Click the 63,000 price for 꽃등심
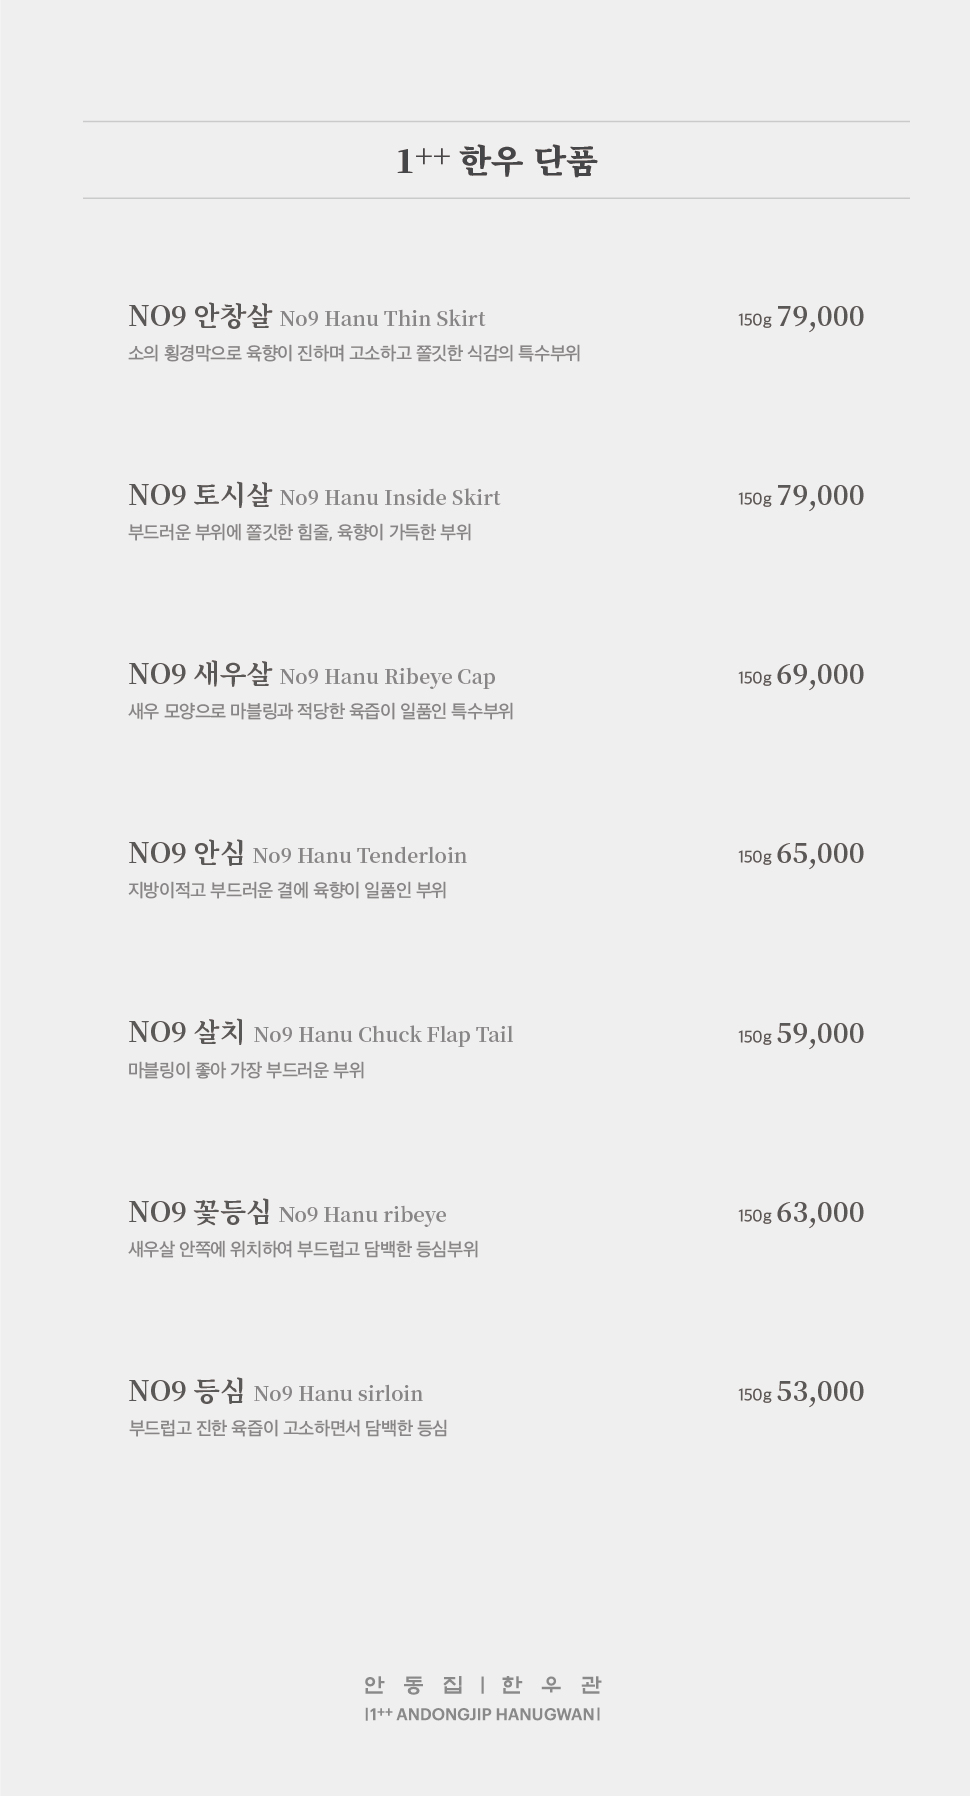The height and width of the screenshot is (1796, 970). coord(820,1213)
